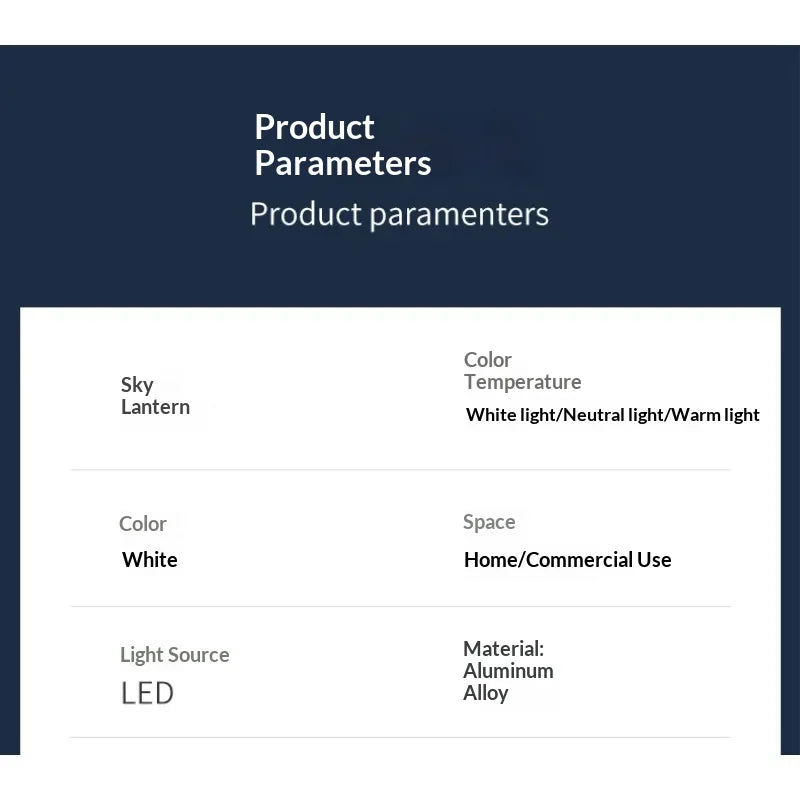Viewport: 800px width, 800px height.
Task: Click the word "Product" in the bold heading
Action: pyautogui.click(x=314, y=127)
